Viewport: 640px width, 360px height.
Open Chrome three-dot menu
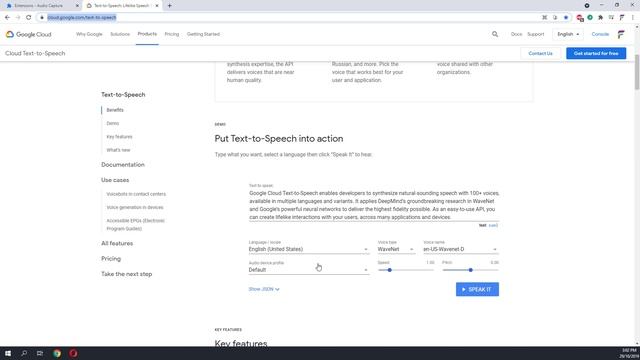tap(633, 18)
